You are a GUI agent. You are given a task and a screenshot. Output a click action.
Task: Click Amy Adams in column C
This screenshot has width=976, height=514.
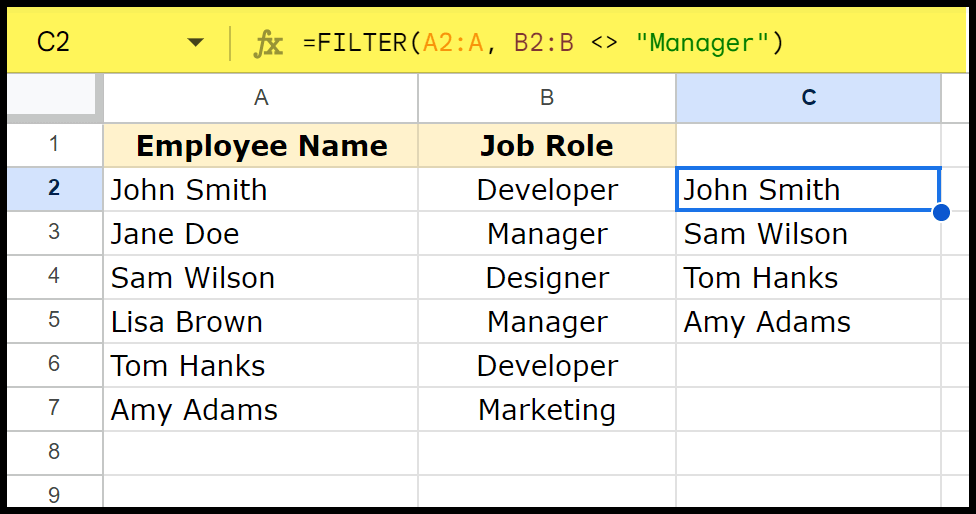pos(808,321)
